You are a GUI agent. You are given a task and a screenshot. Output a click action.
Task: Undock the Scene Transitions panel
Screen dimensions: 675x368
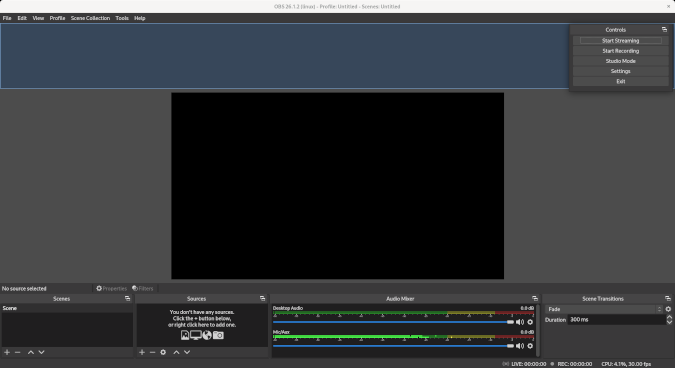668,298
